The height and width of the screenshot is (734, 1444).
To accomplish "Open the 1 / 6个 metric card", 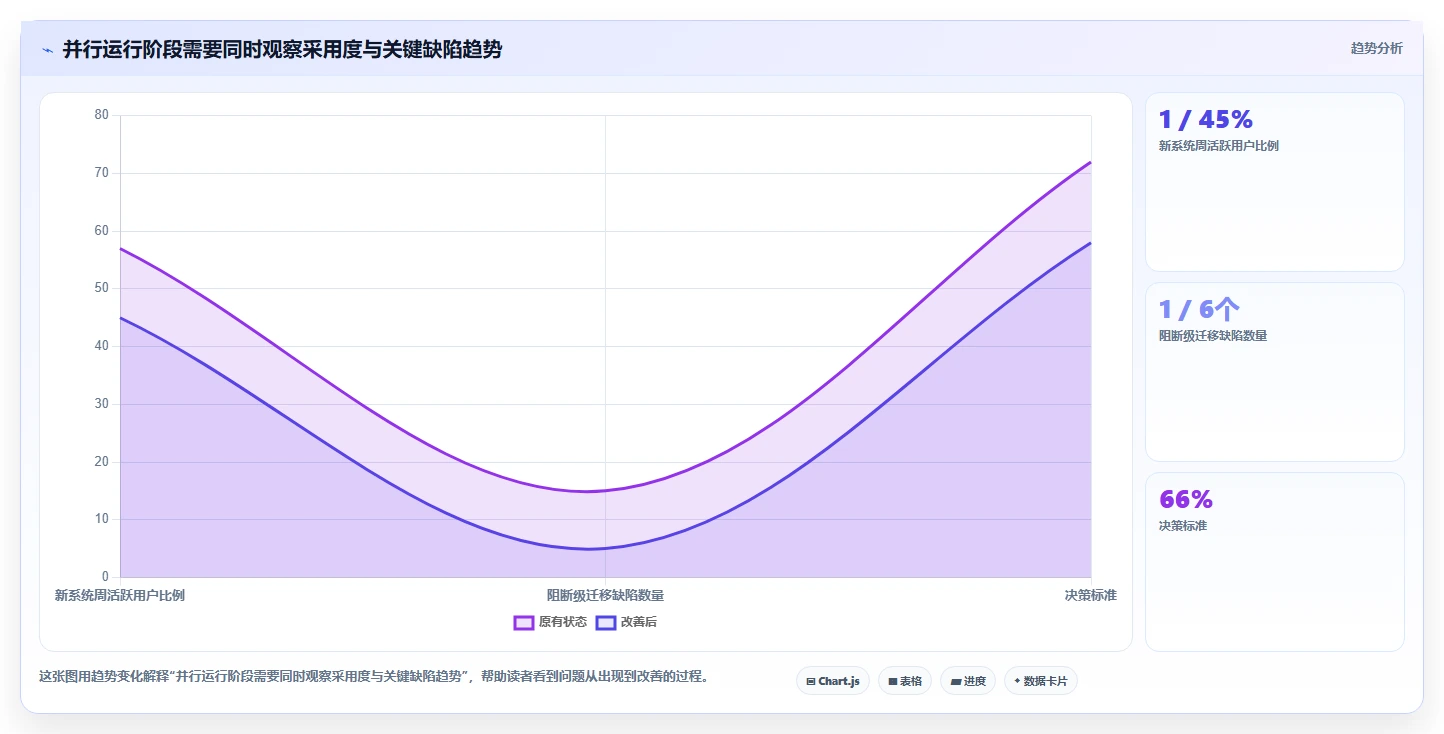I will tap(1275, 372).
